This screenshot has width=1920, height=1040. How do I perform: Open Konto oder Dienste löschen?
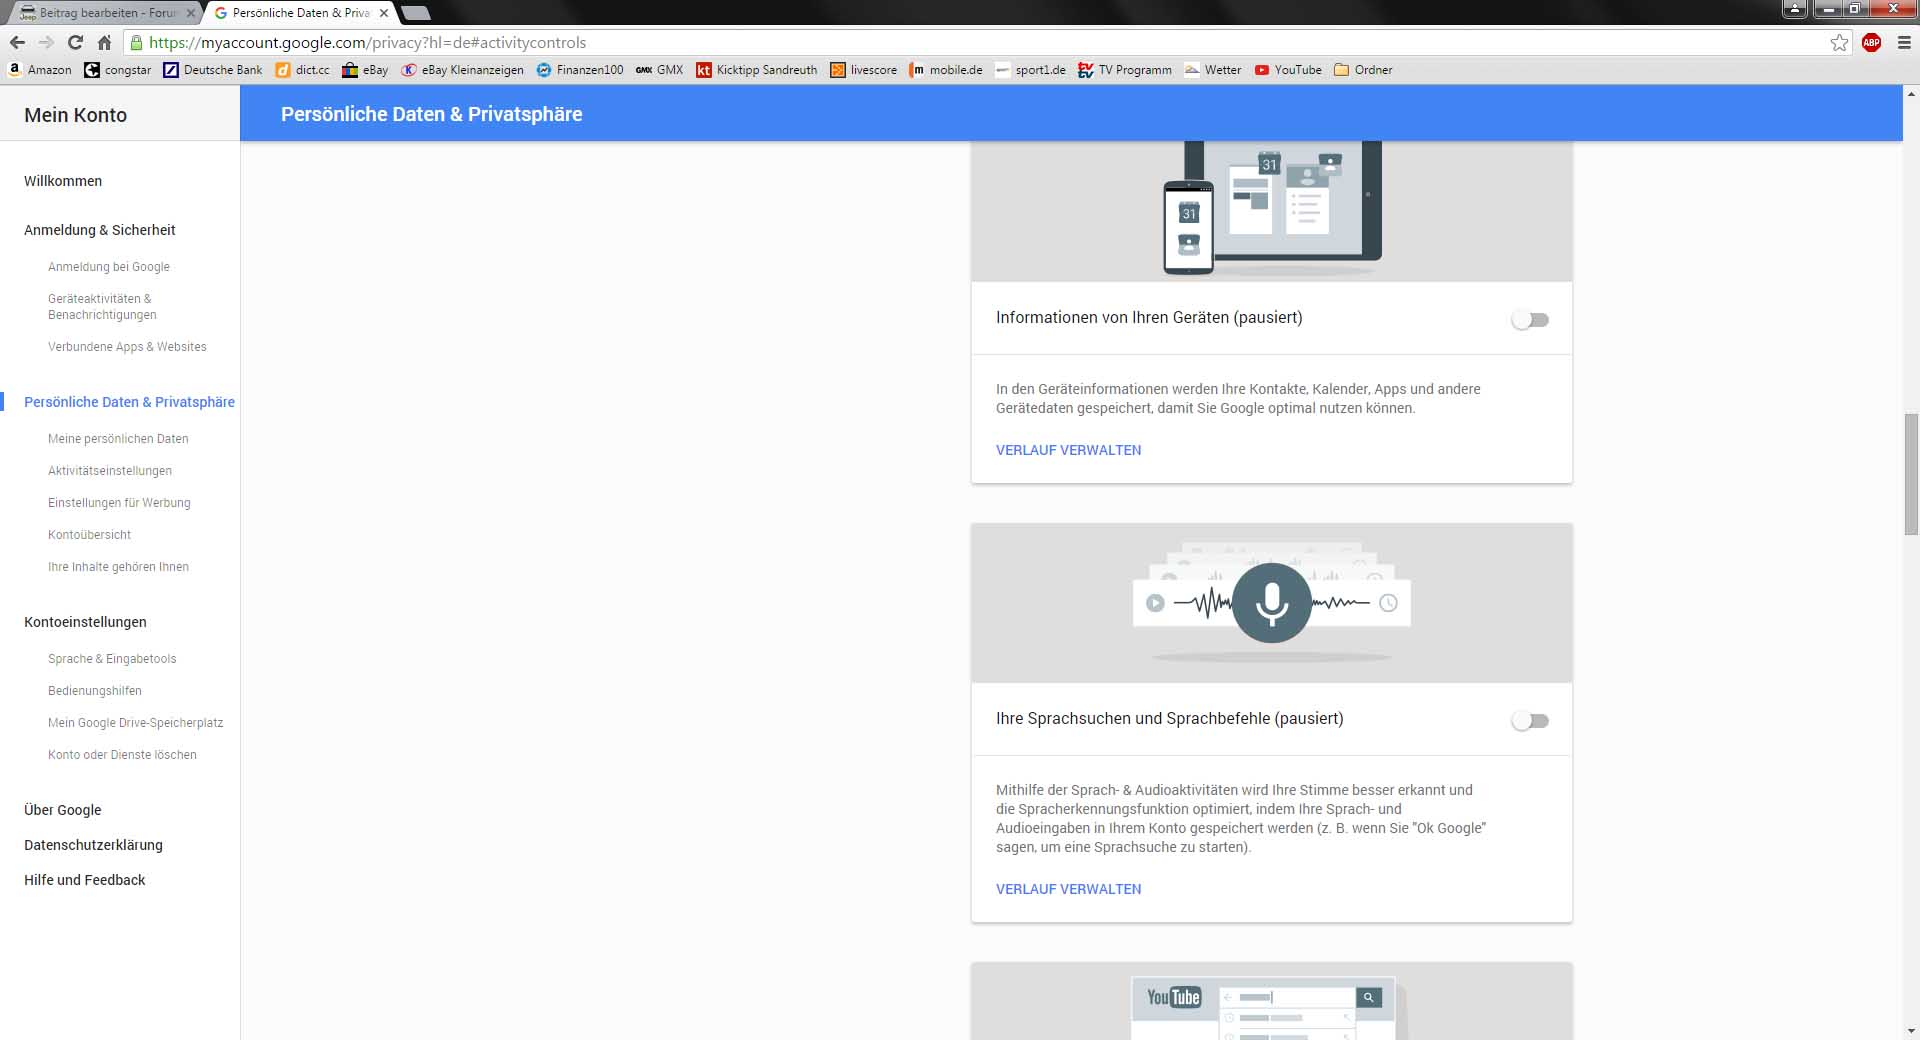pos(122,755)
